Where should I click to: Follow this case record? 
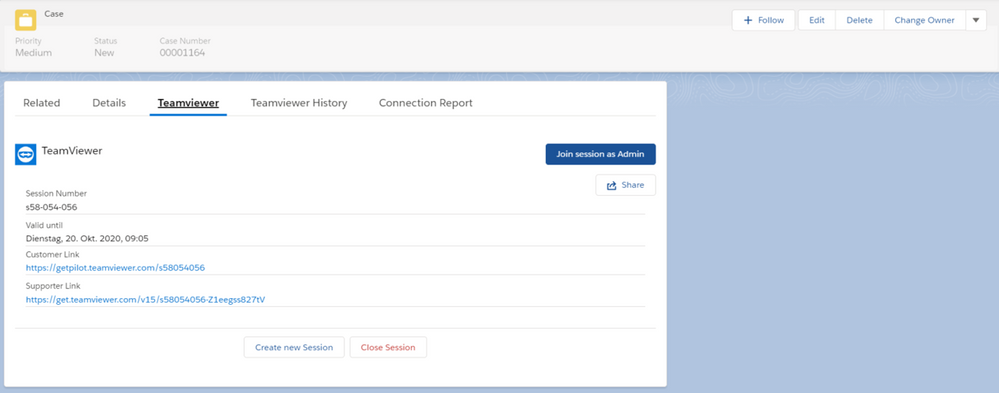point(763,20)
